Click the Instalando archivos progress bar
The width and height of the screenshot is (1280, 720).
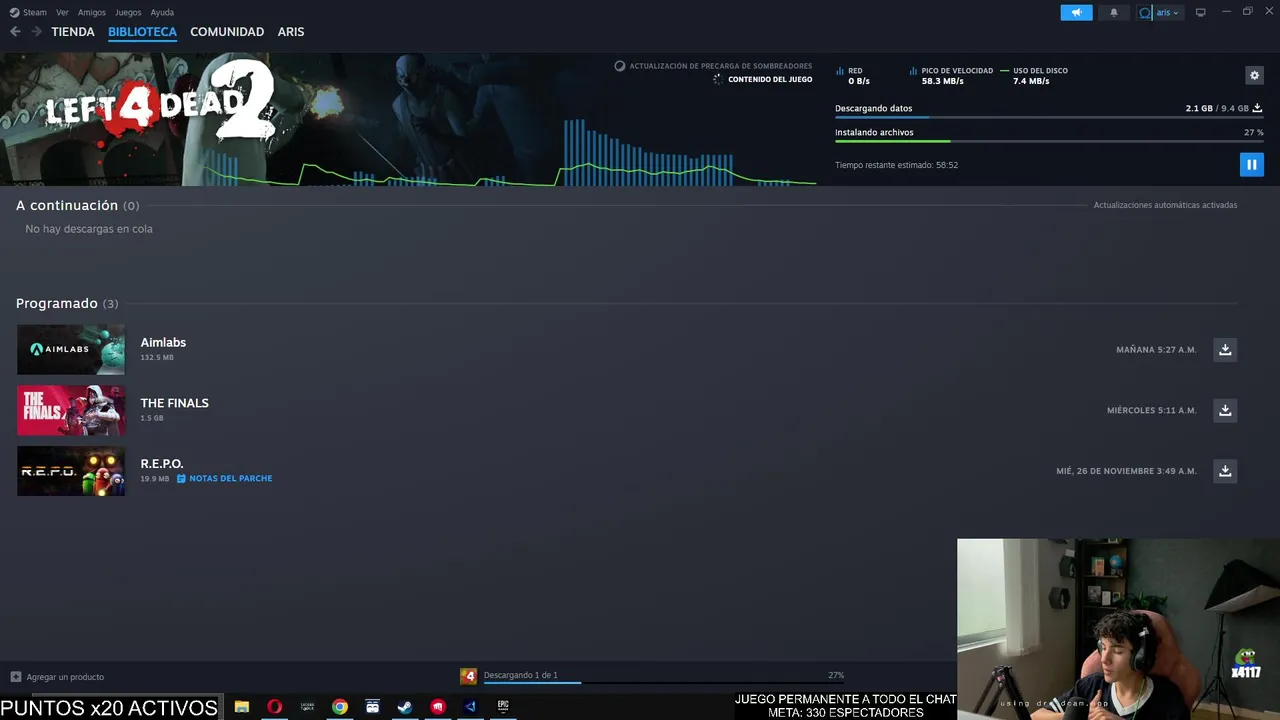click(1049, 142)
